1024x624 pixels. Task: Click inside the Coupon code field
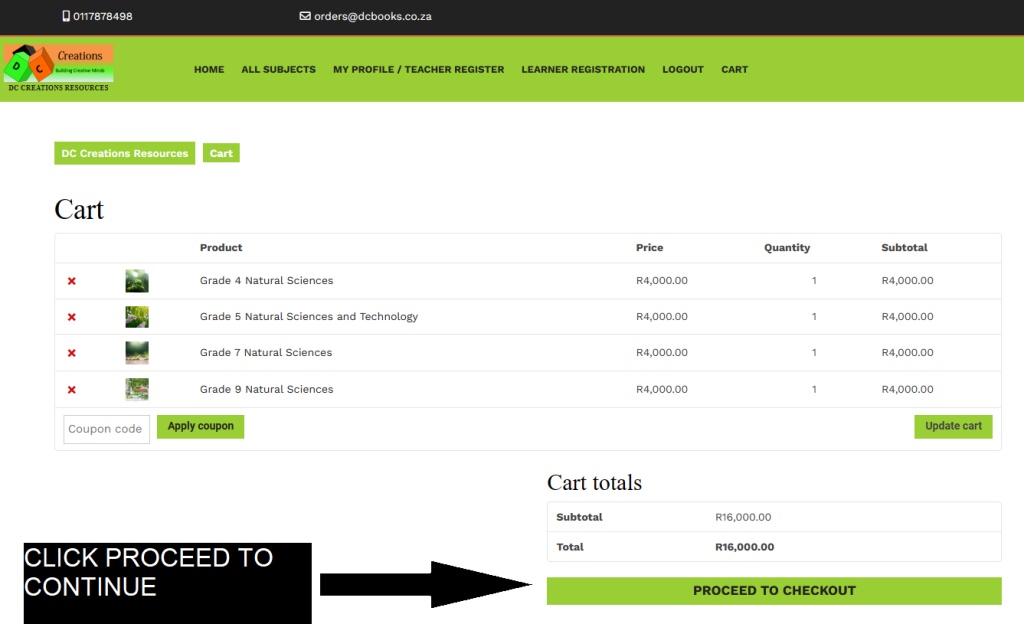tap(106, 429)
